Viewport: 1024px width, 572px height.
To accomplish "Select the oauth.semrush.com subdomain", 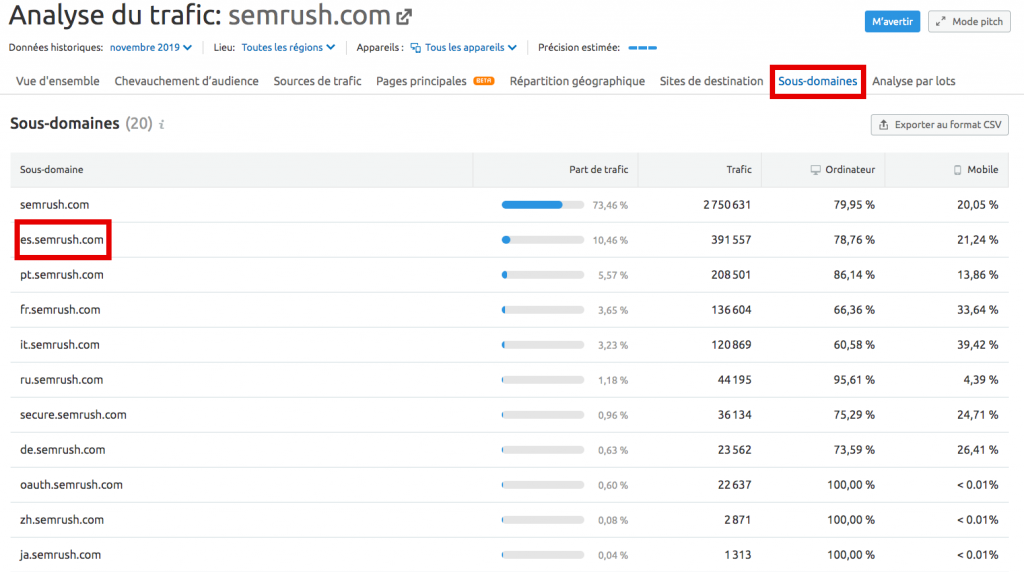I will click(71, 485).
